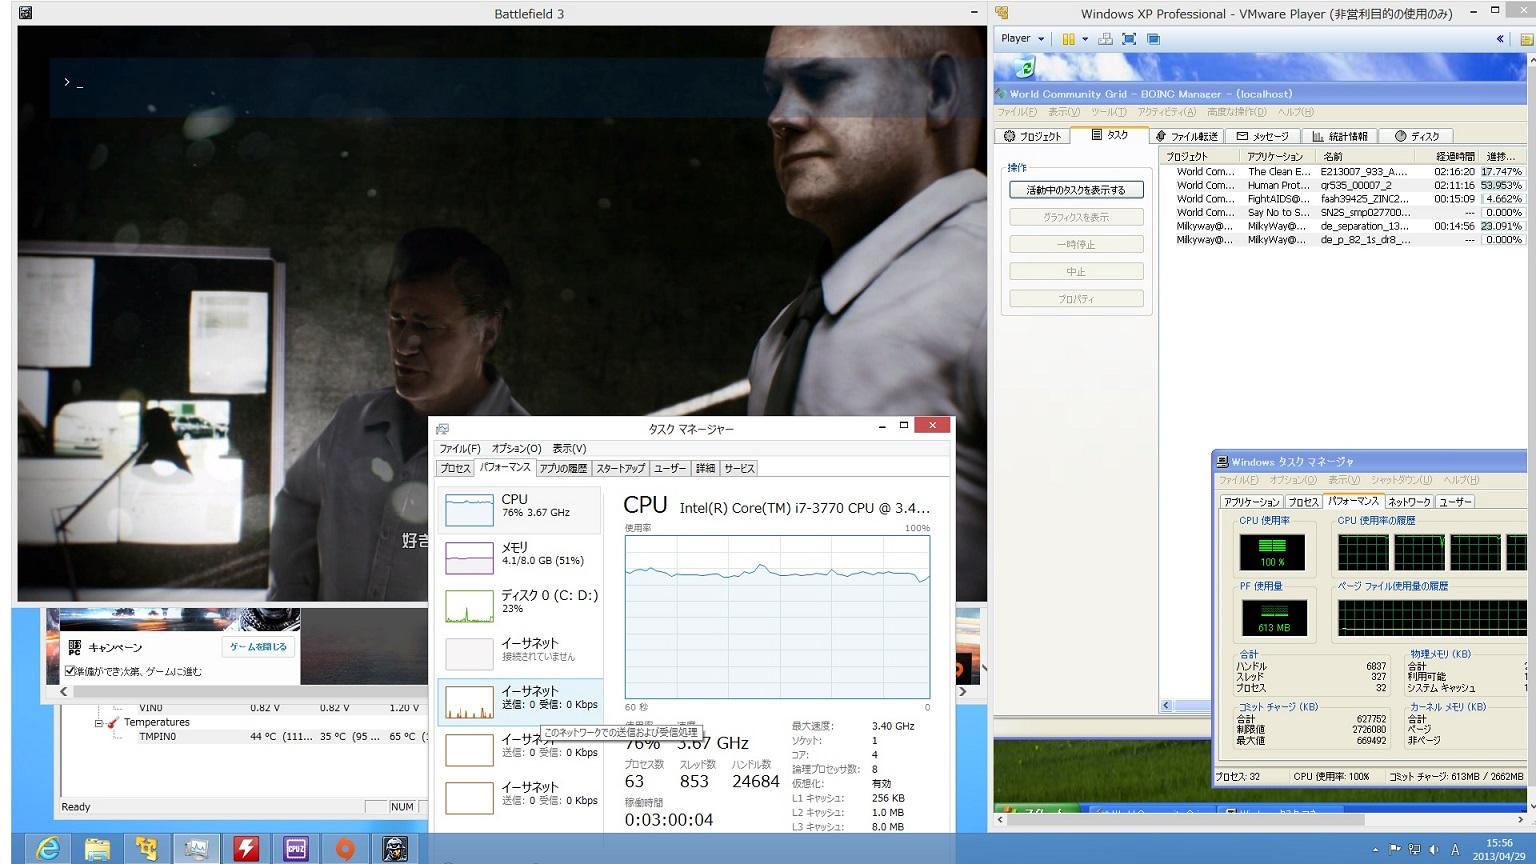Screen dimensions: 1536x864
Task: Select the Human Prot... task row in BOINC
Action: [x=1343, y=185]
